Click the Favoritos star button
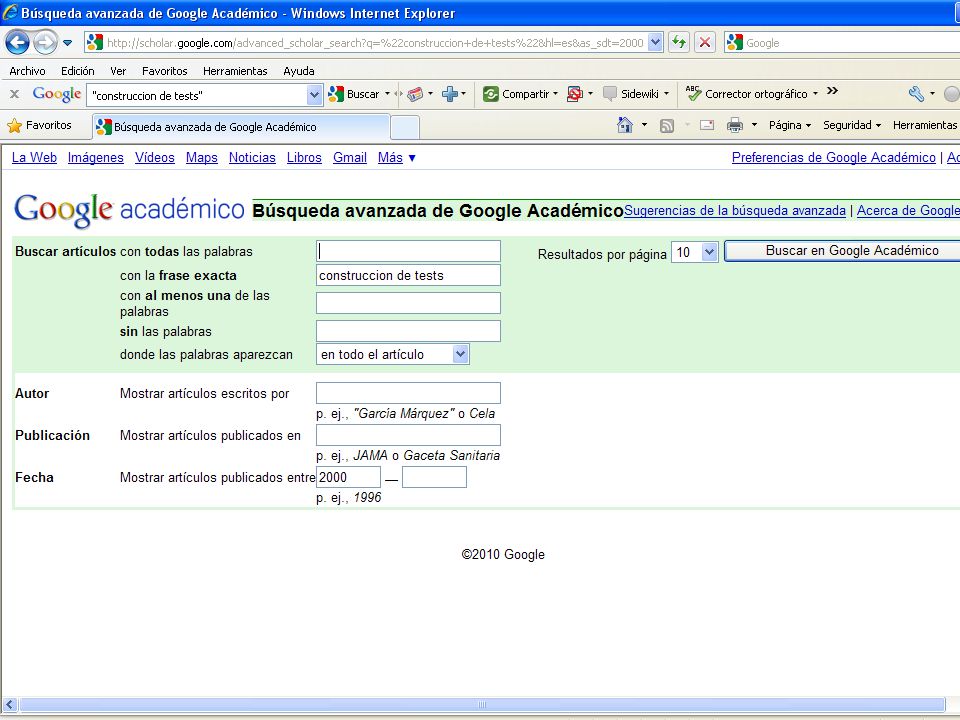 tap(40, 126)
